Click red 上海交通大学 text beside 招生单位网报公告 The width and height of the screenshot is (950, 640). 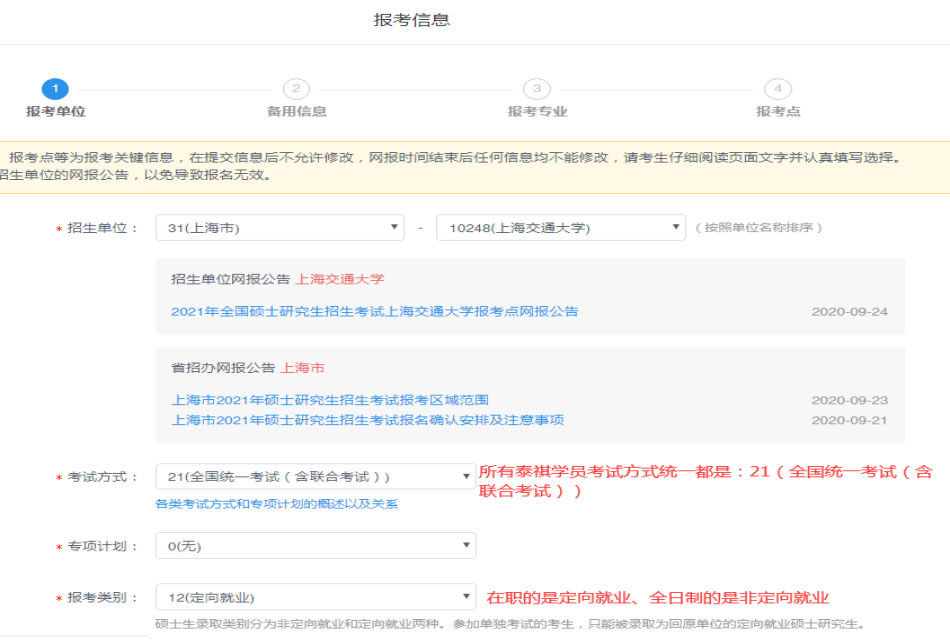pyautogui.click(x=339, y=279)
